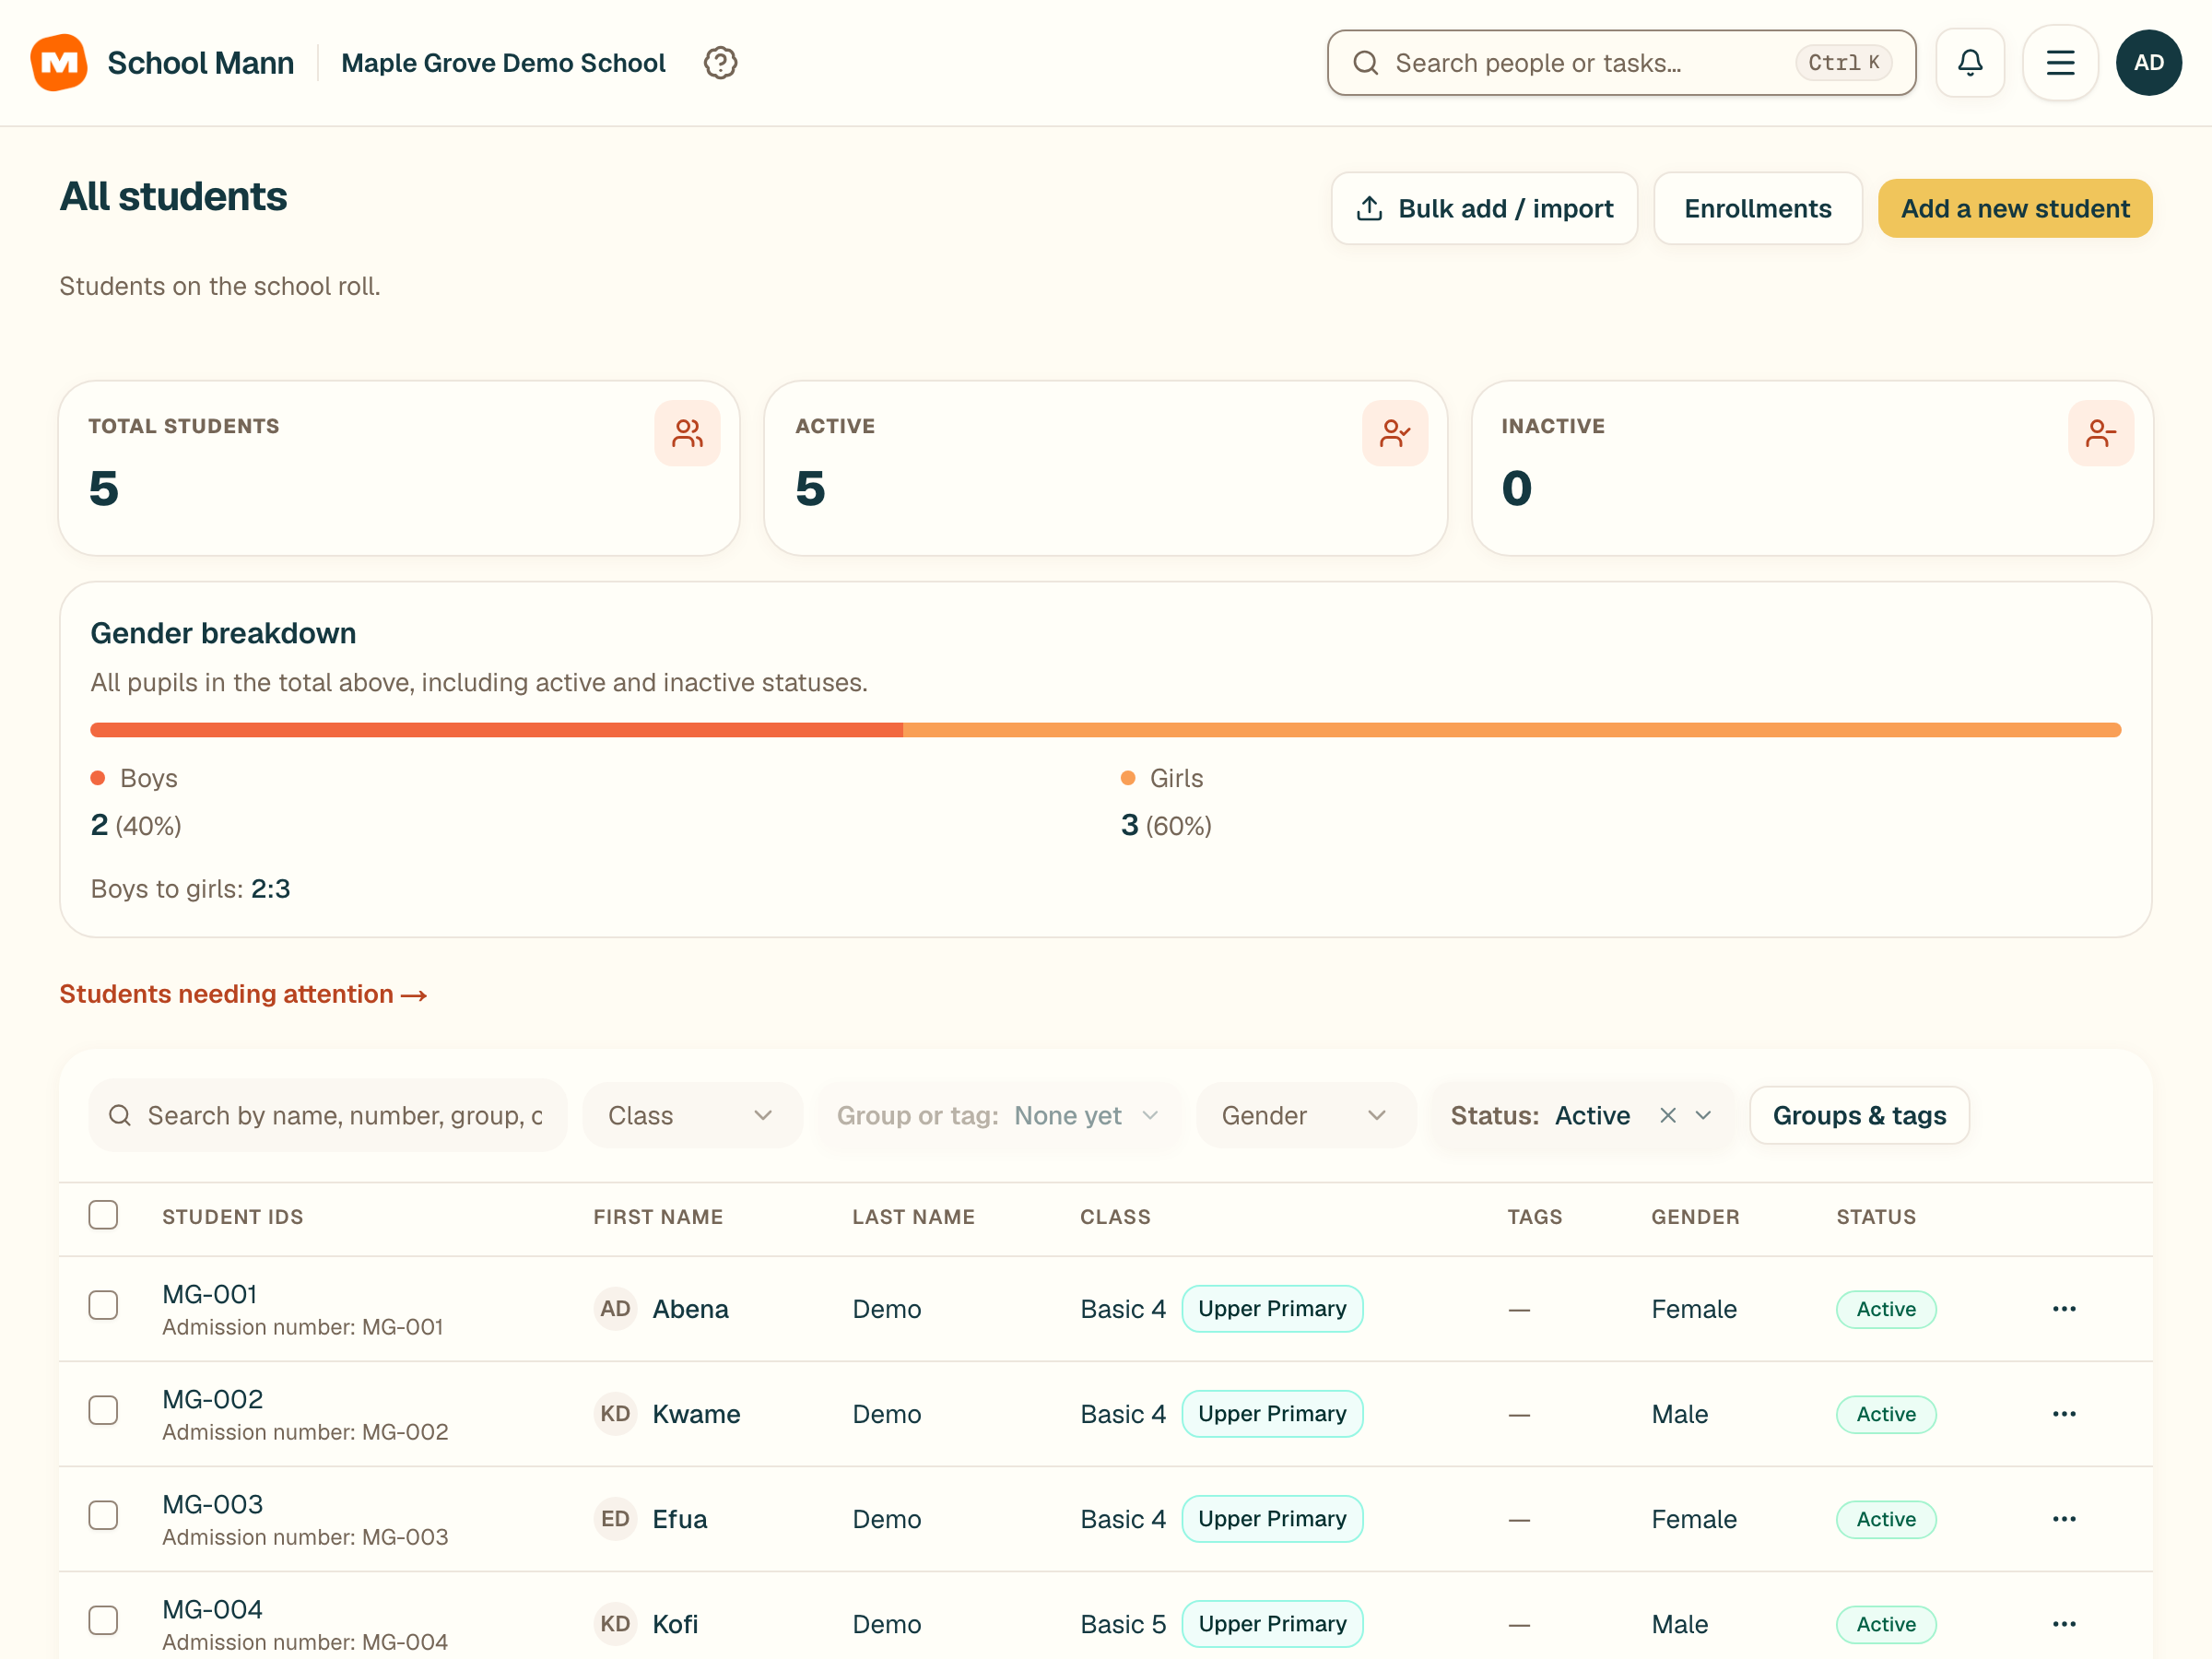Open row actions for MG-003 Efua
The height and width of the screenshot is (1659, 2212).
pyautogui.click(x=2064, y=1519)
